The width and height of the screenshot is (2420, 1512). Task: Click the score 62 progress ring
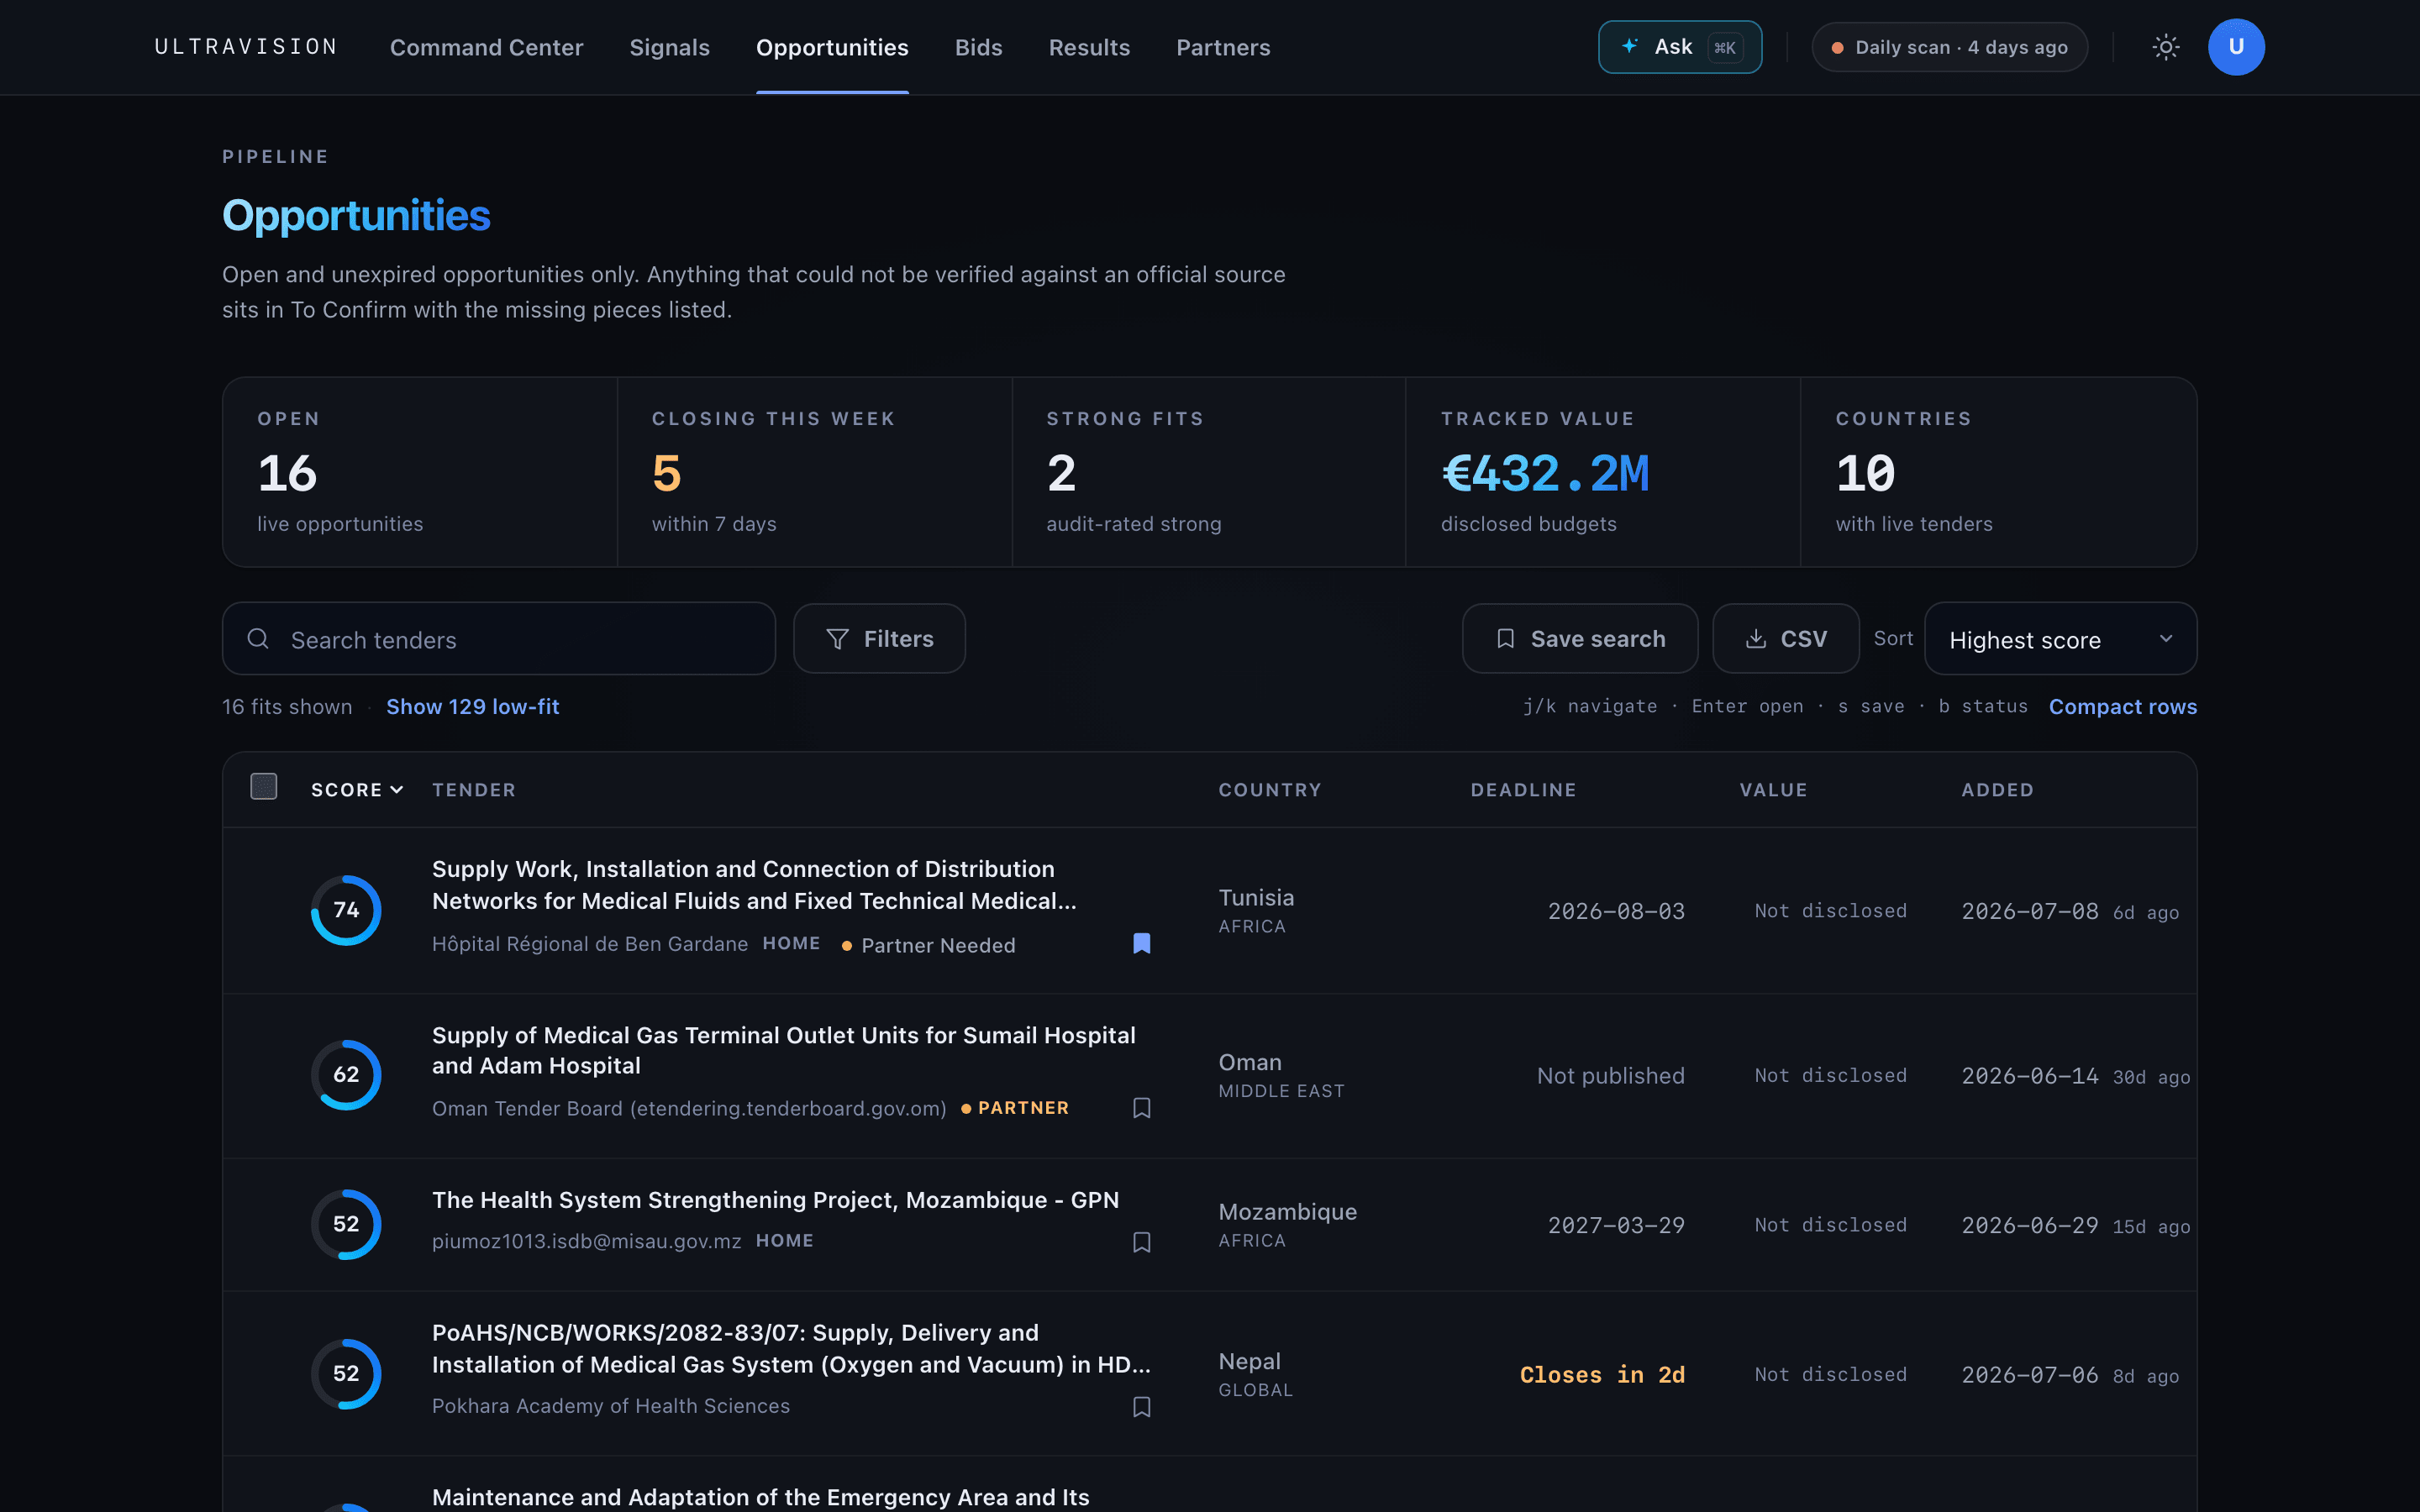point(346,1075)
